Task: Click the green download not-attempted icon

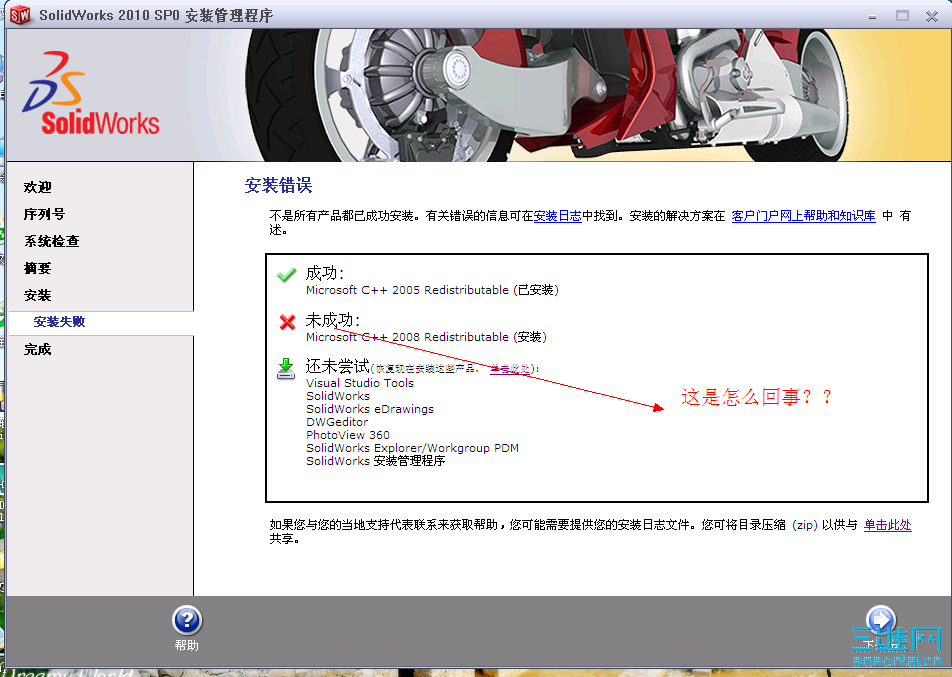Action: pyautogui.click(x=286, y=369)
